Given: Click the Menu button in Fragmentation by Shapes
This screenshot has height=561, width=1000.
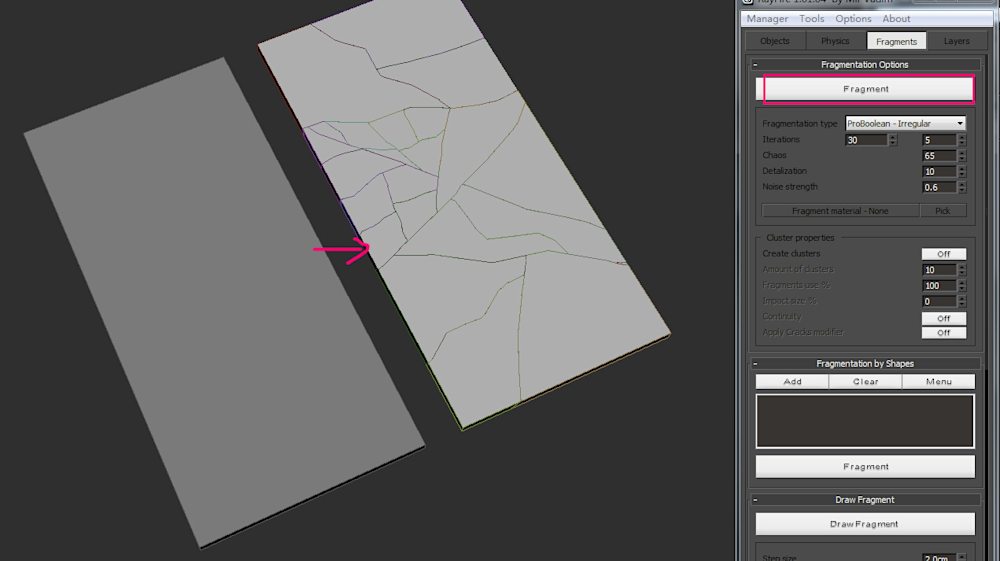Looking at the screenshot, I should point(939,381).
